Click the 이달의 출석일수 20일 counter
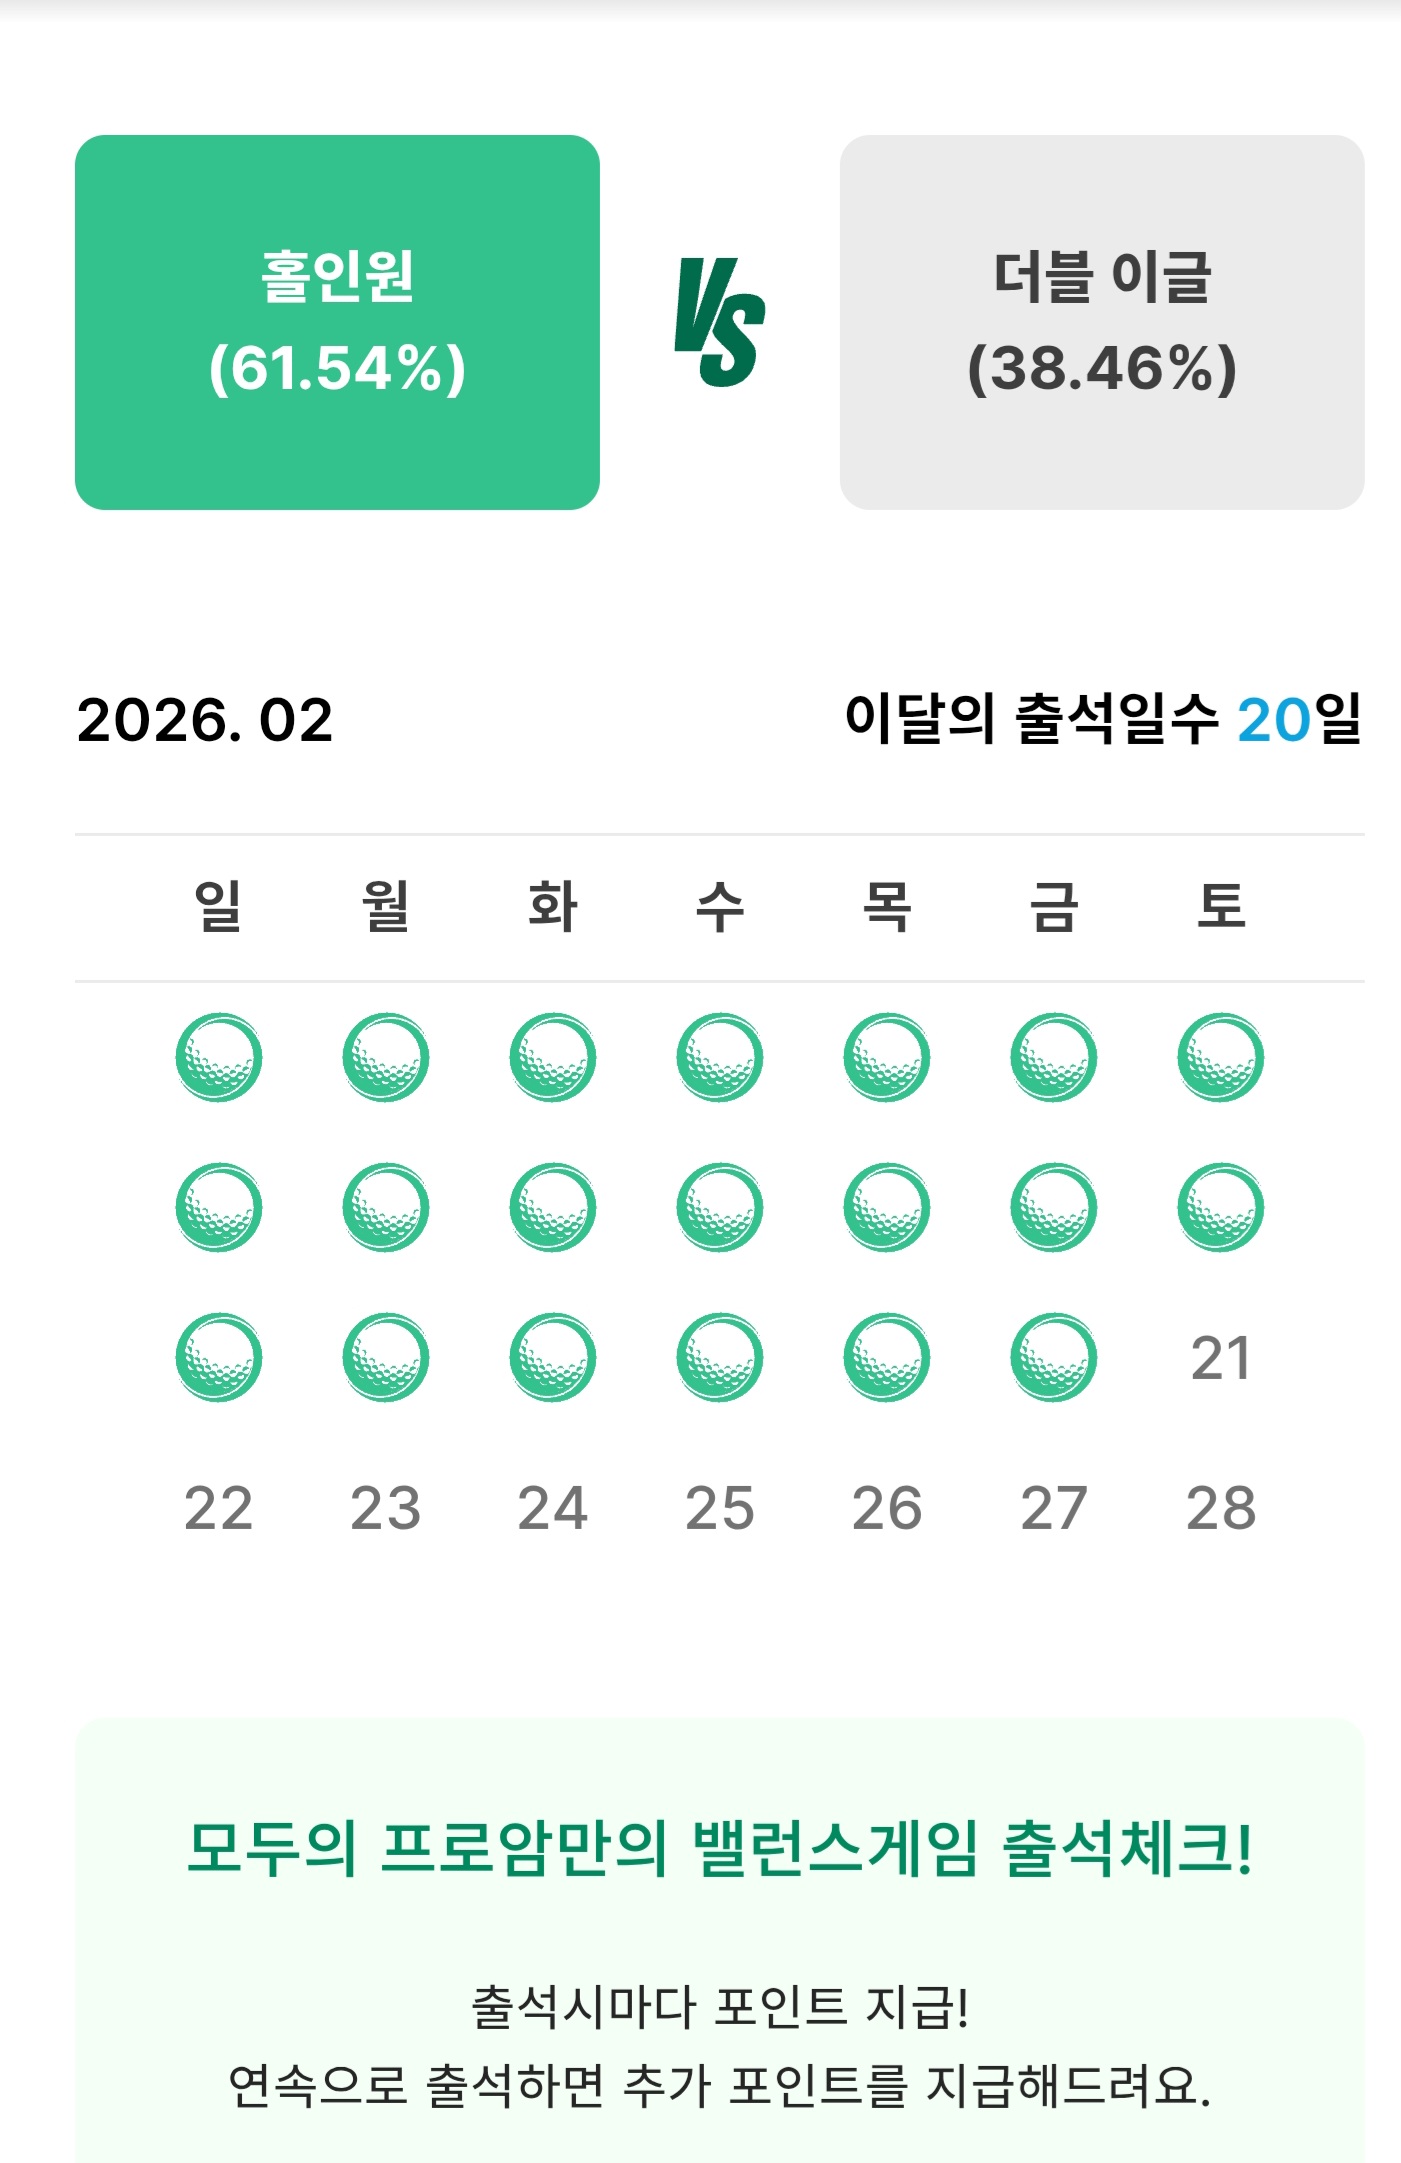This screenshot has width=1401, height=2163. [1102, 719]
